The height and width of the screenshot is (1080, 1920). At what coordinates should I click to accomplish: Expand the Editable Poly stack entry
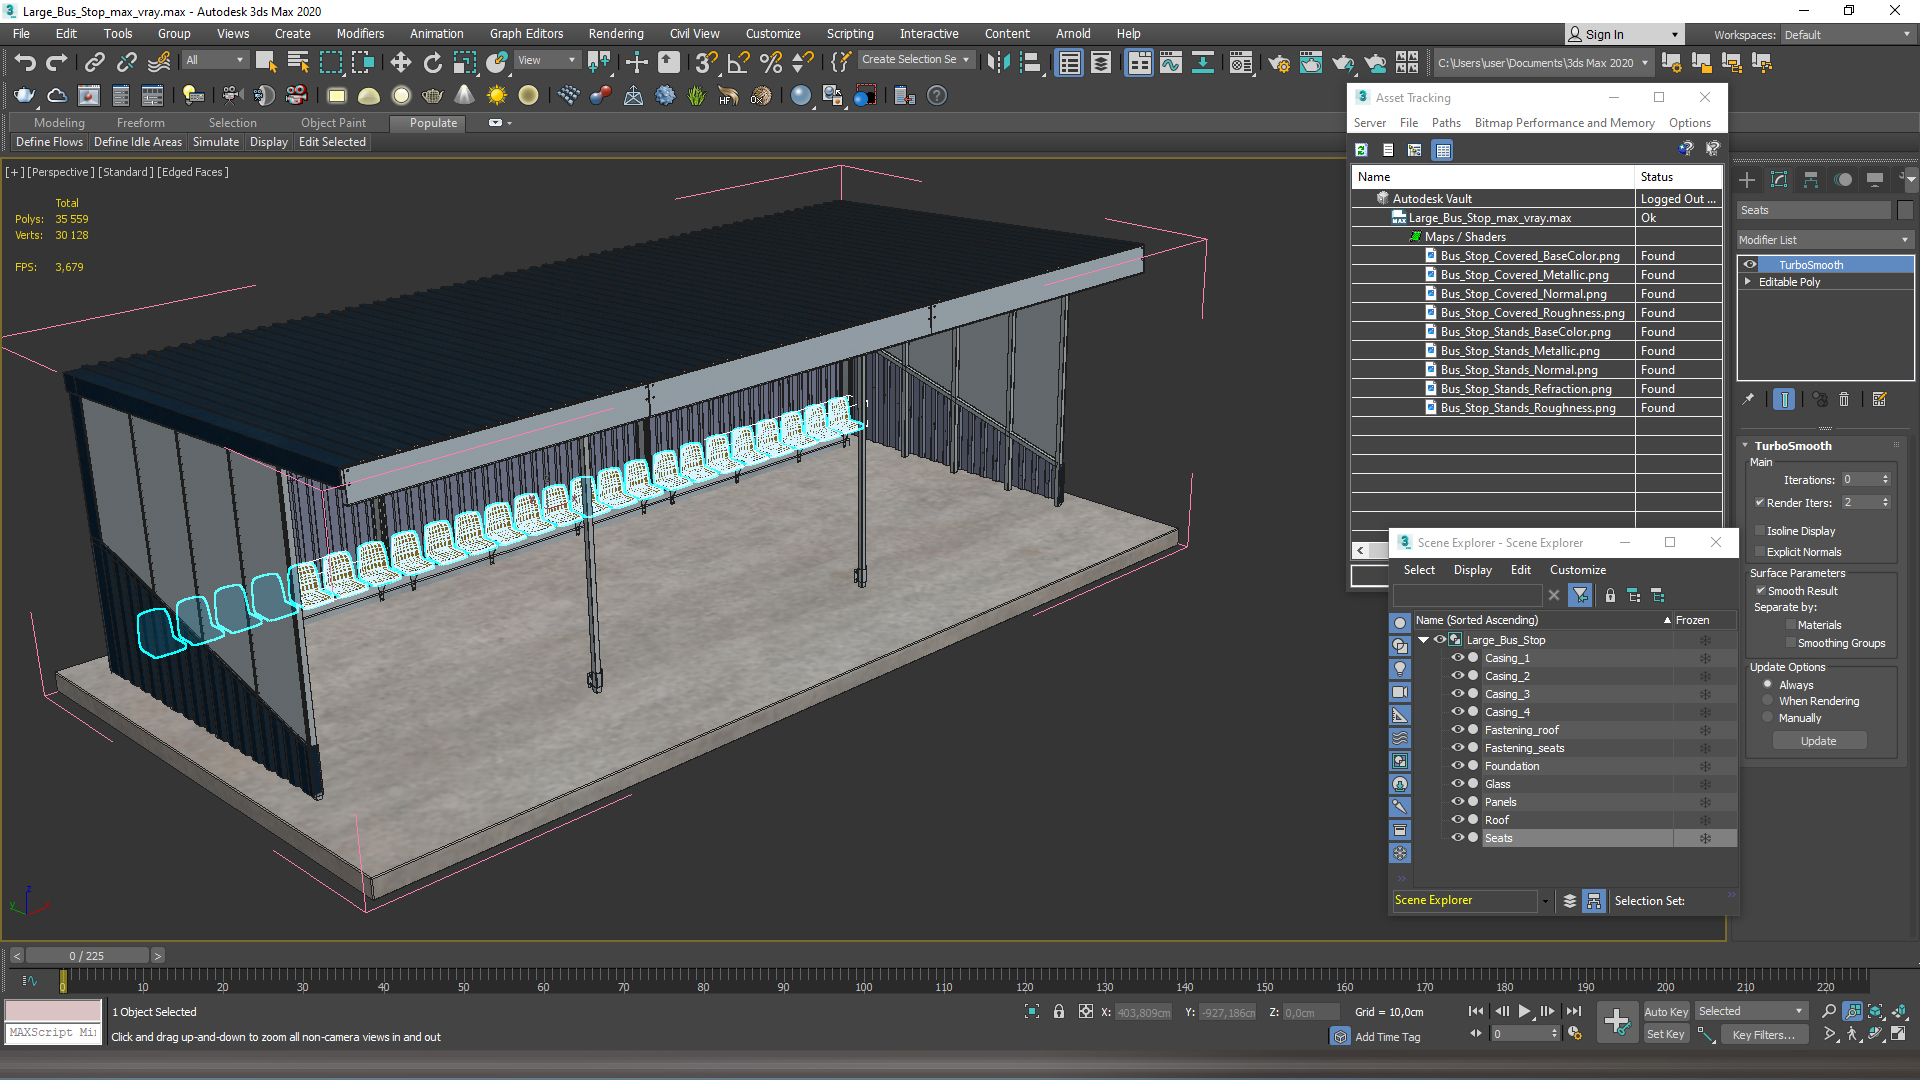tap(1748, 282)
